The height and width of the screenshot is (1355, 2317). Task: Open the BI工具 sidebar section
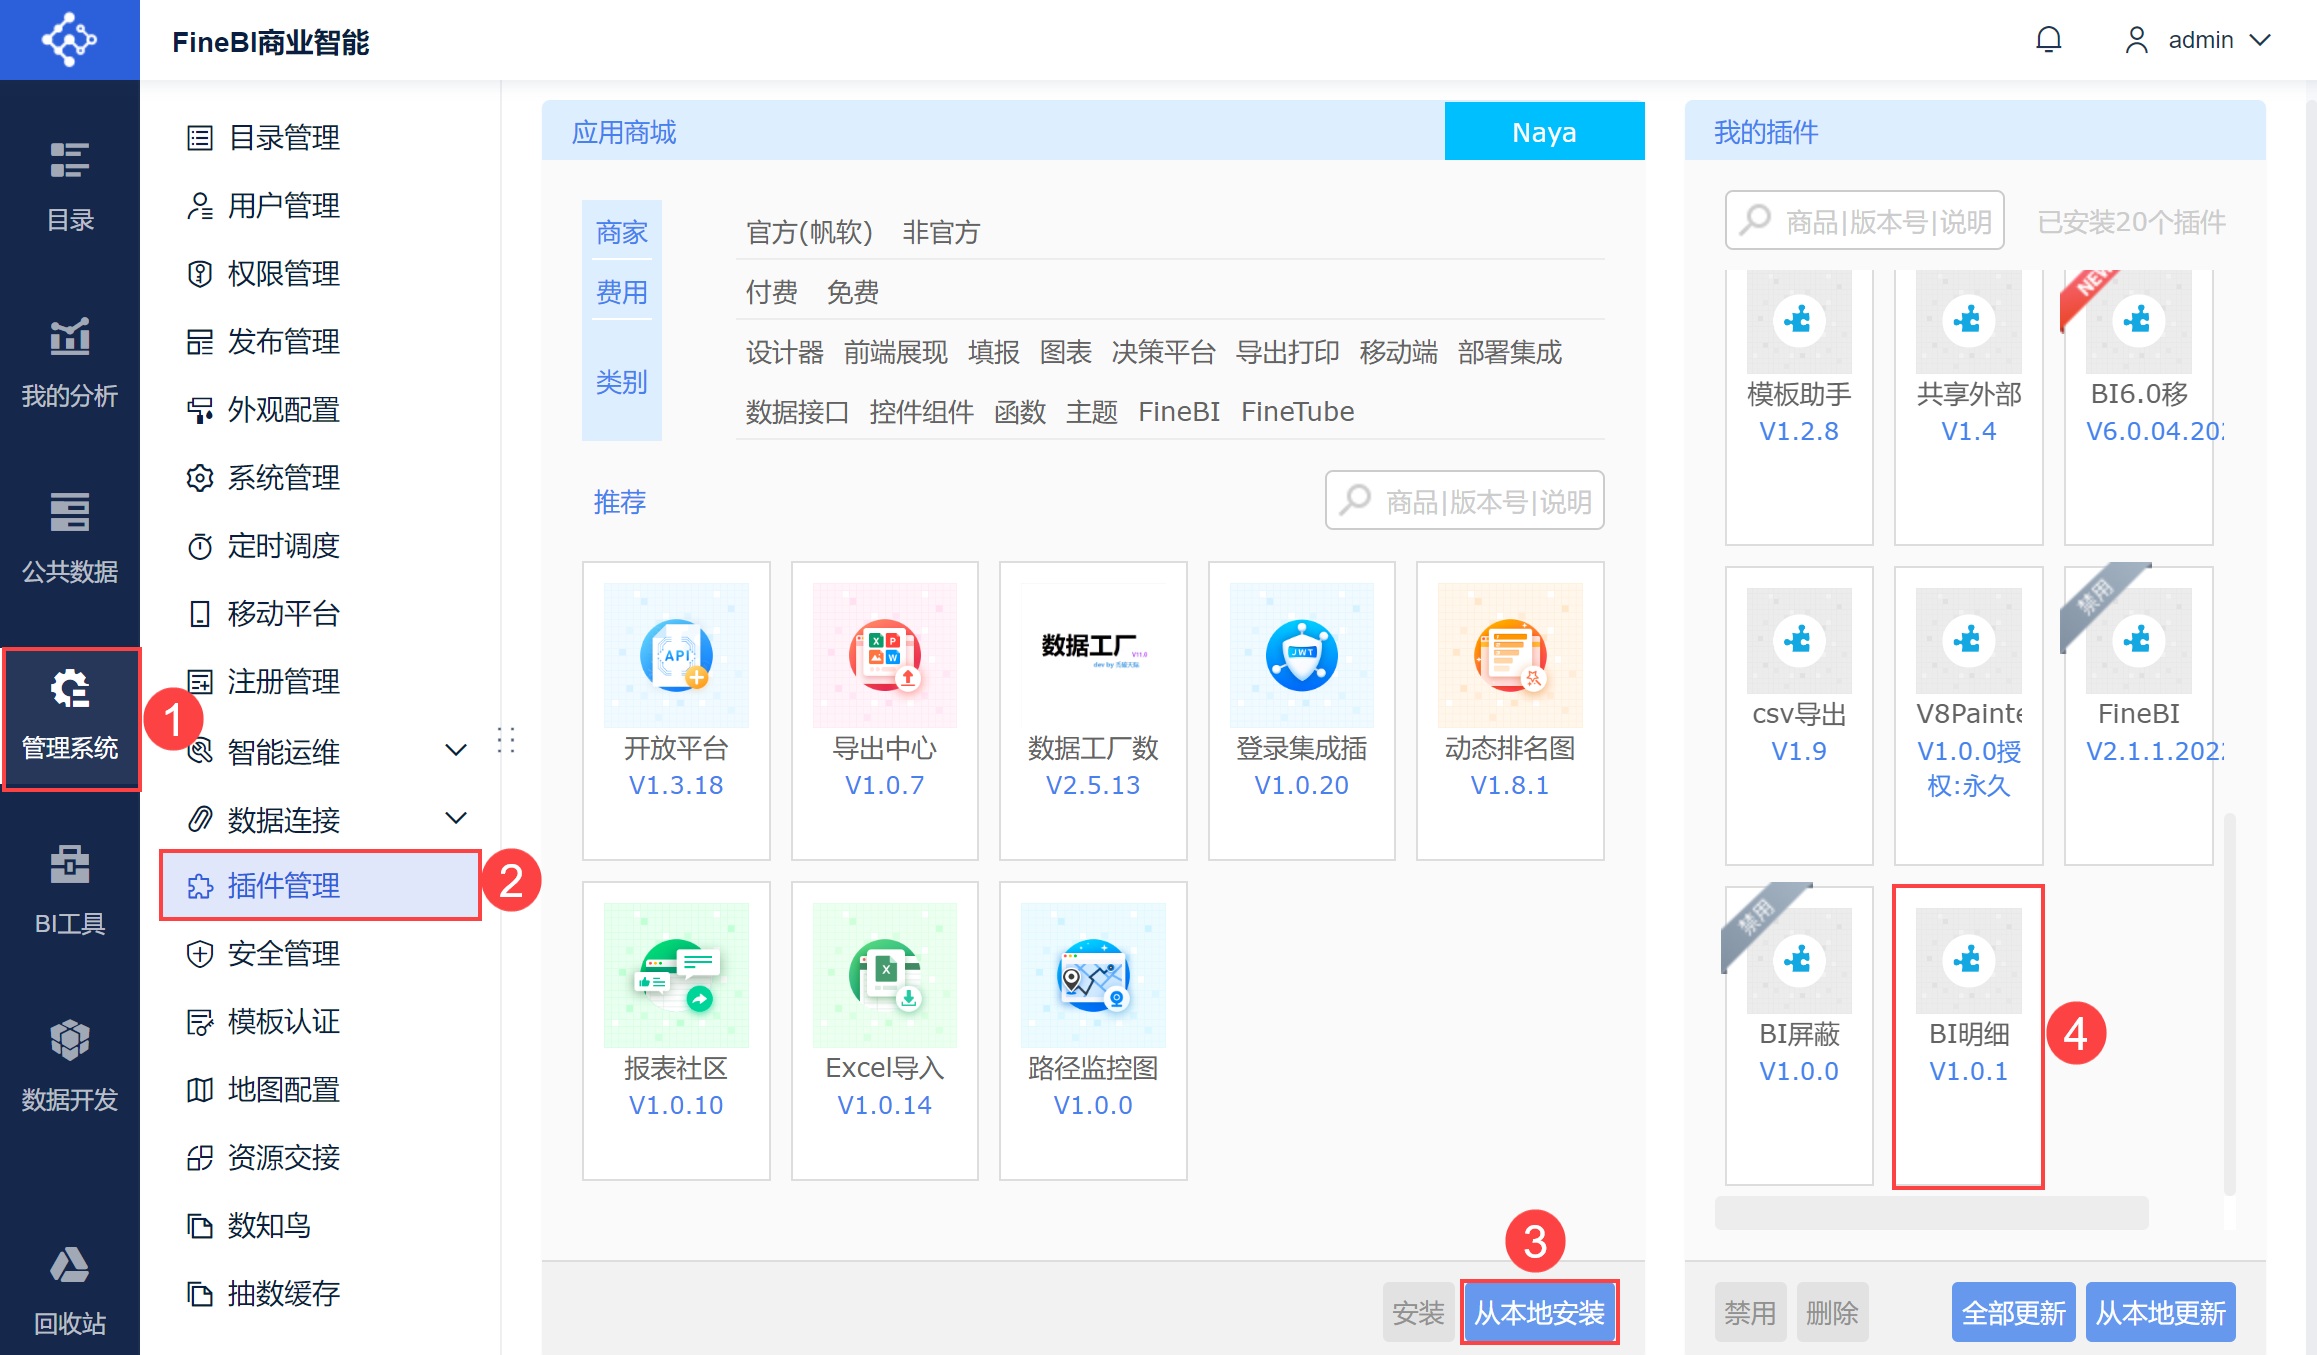point(69,890)
